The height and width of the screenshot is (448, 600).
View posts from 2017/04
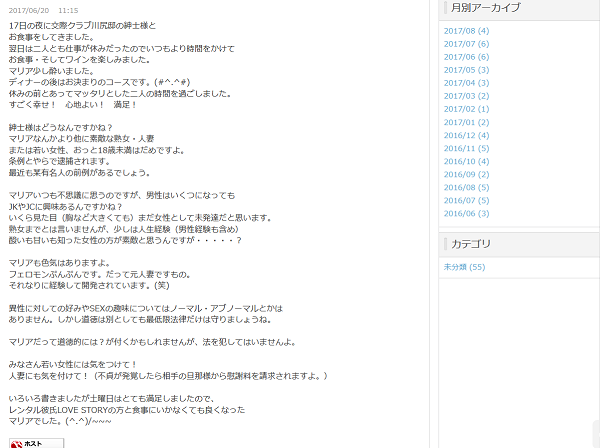(466, 83)
